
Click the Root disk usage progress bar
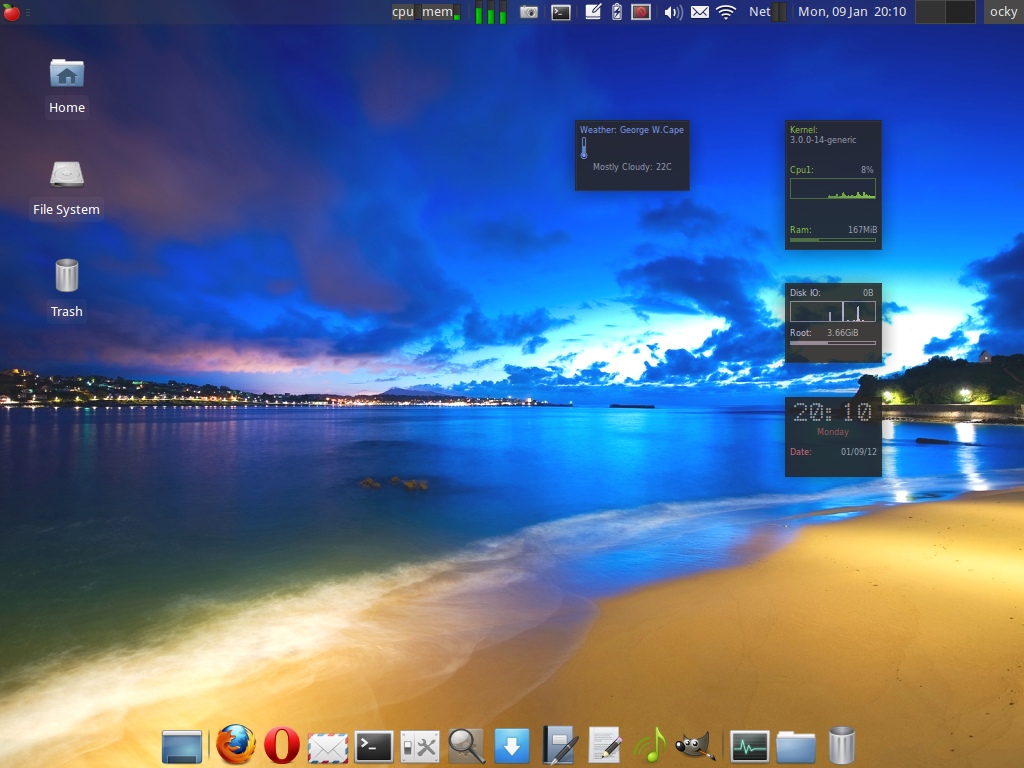click(833, 343)
